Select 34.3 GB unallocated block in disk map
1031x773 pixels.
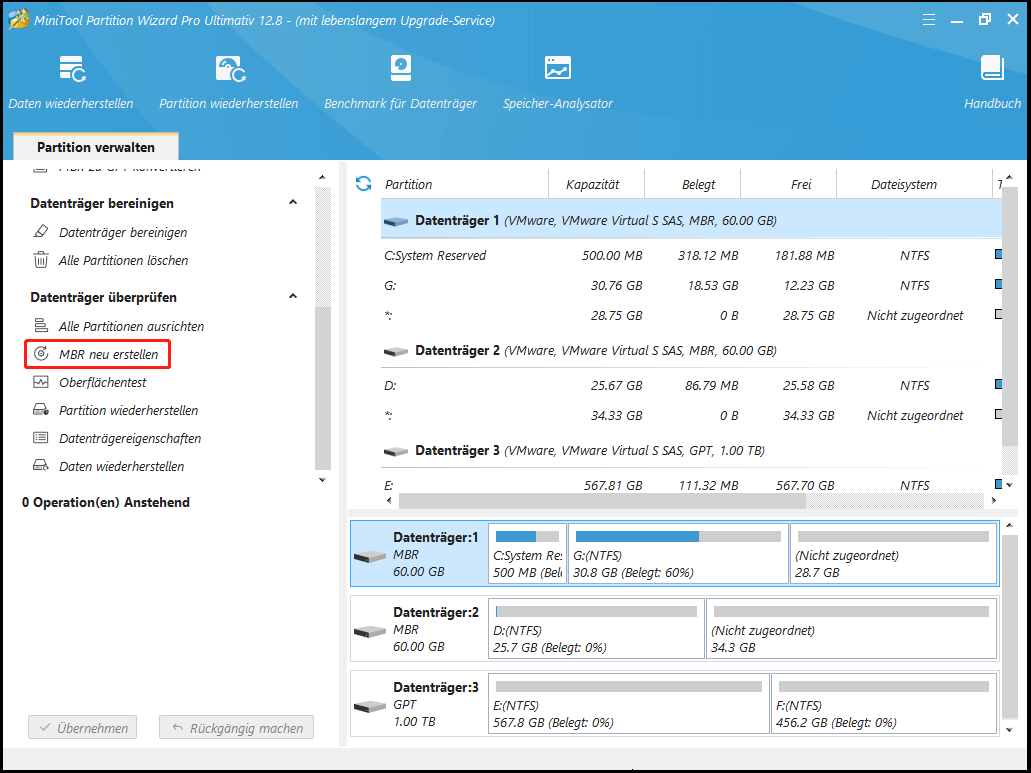coord(851,628)
